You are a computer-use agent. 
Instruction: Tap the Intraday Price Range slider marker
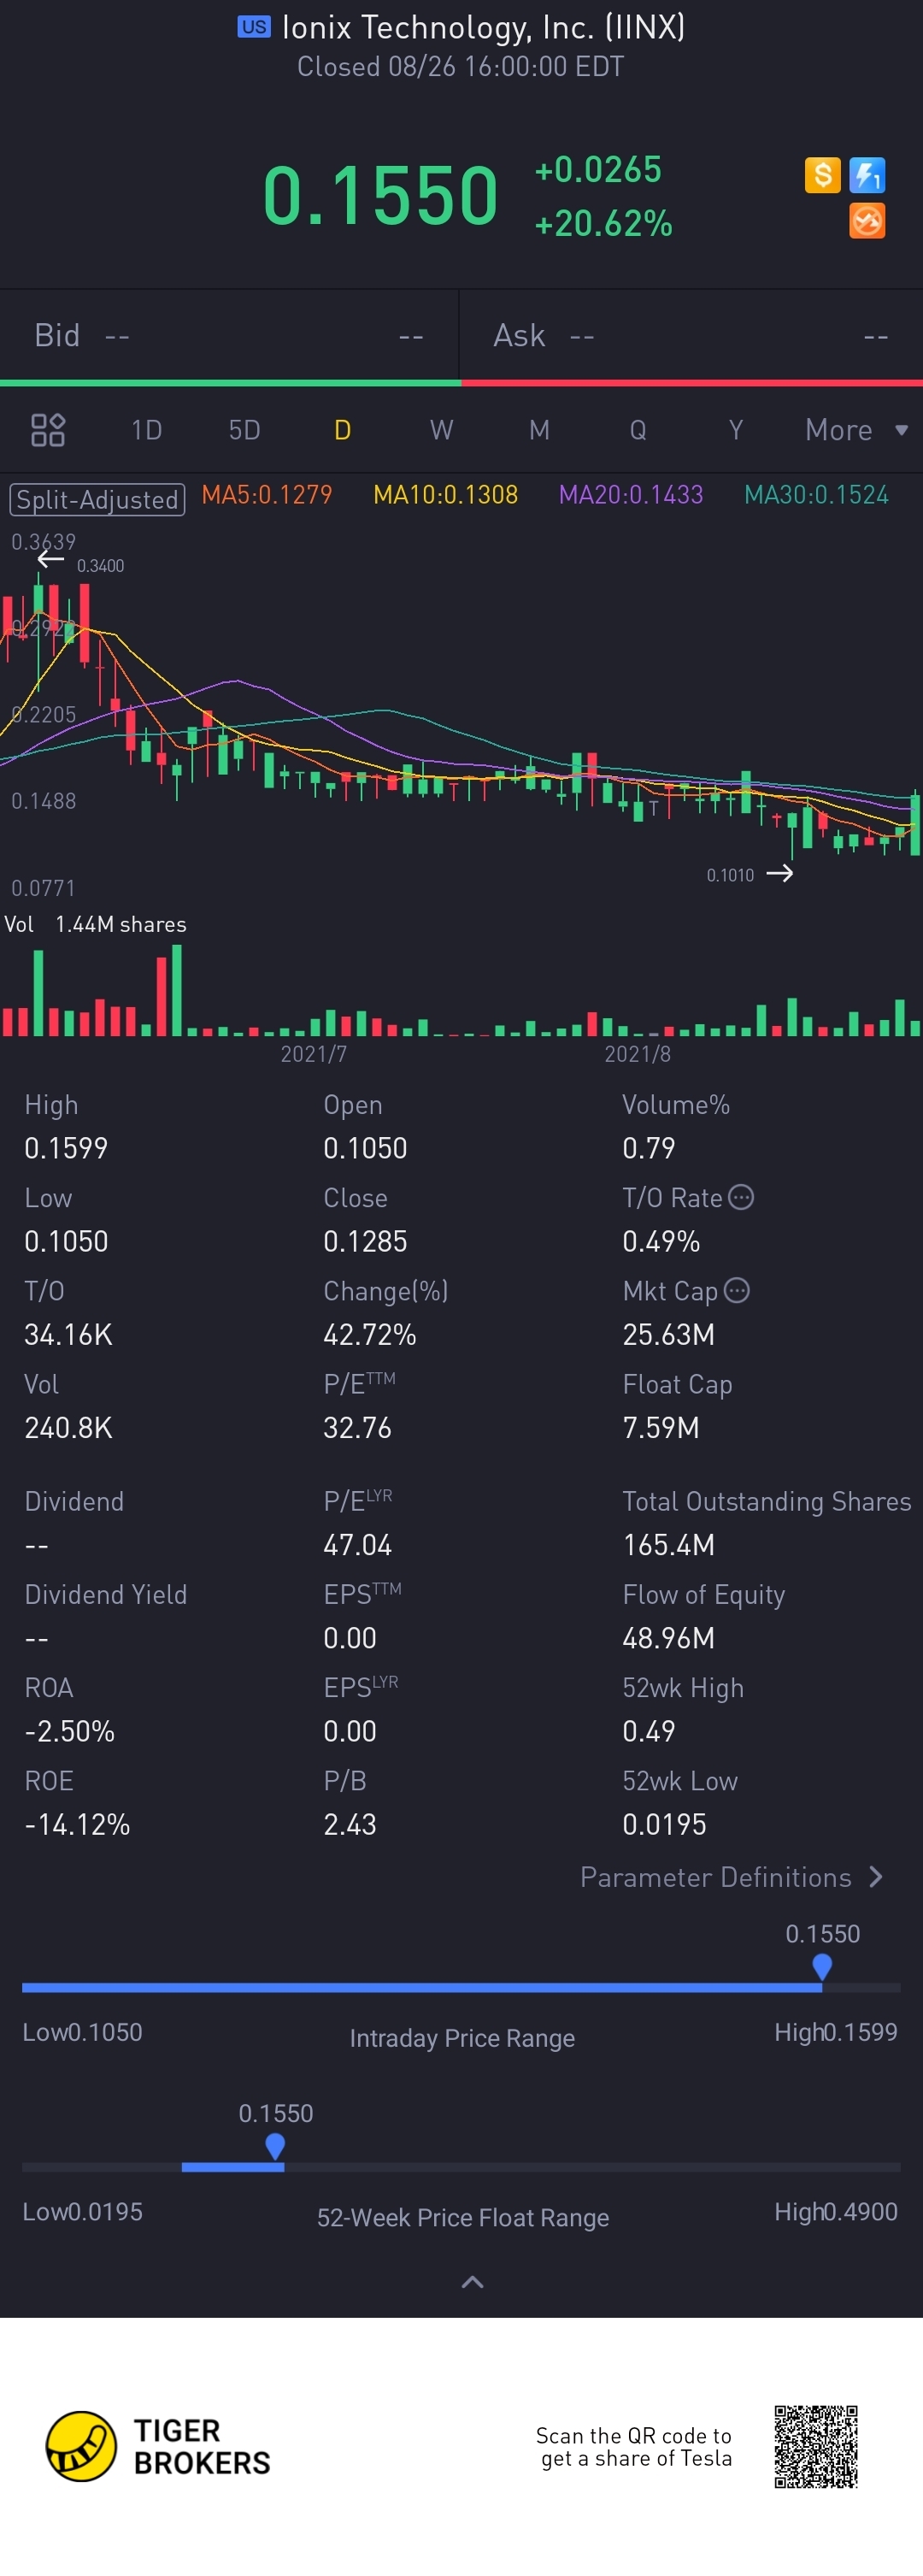[822, 1967]
